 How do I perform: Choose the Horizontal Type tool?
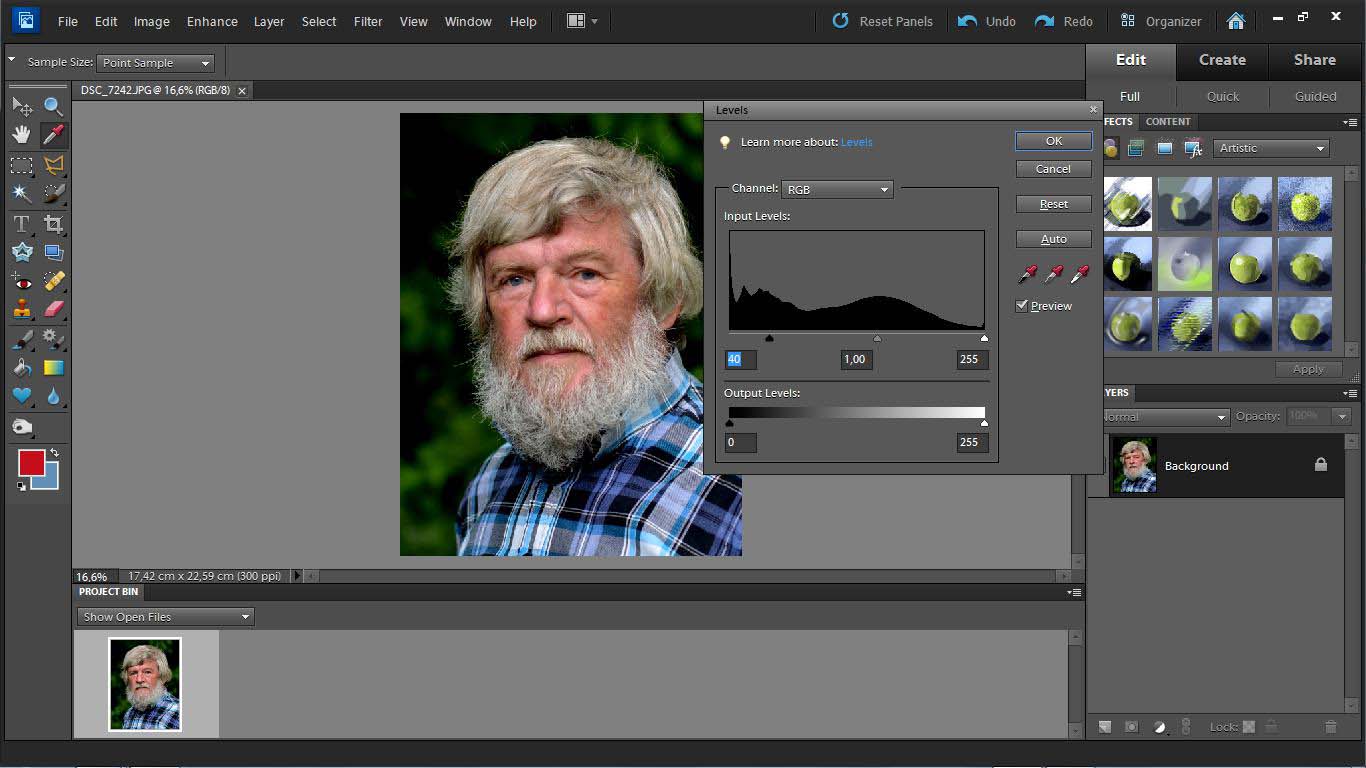(x=21, y=224)
